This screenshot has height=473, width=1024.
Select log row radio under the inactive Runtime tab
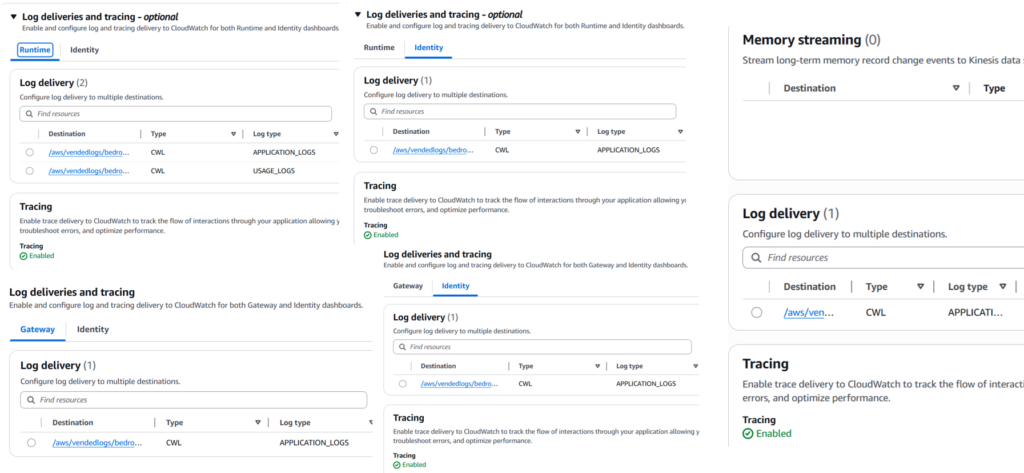tap(374, 150)
